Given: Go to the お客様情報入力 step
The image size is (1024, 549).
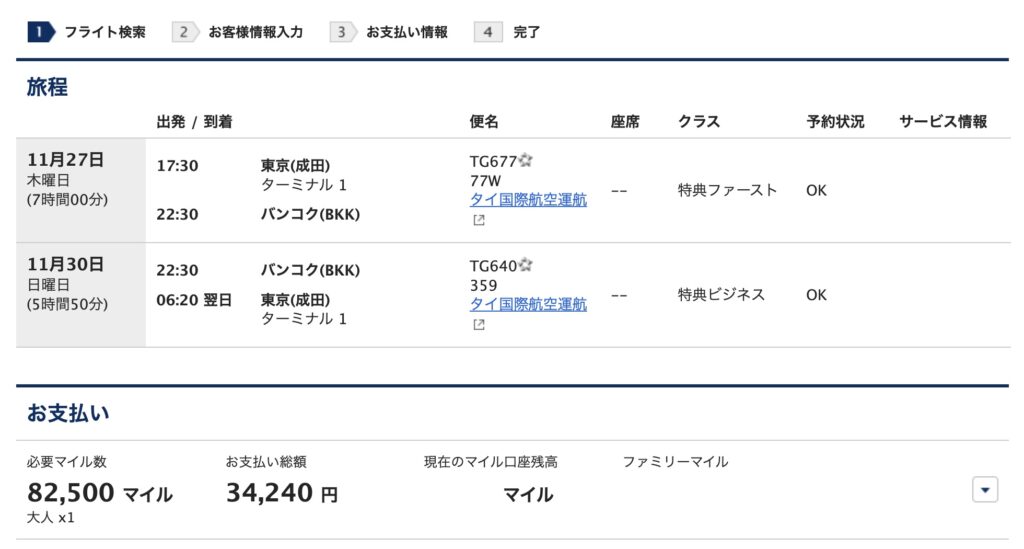Looking at the screenshot, I should point(255,32).
